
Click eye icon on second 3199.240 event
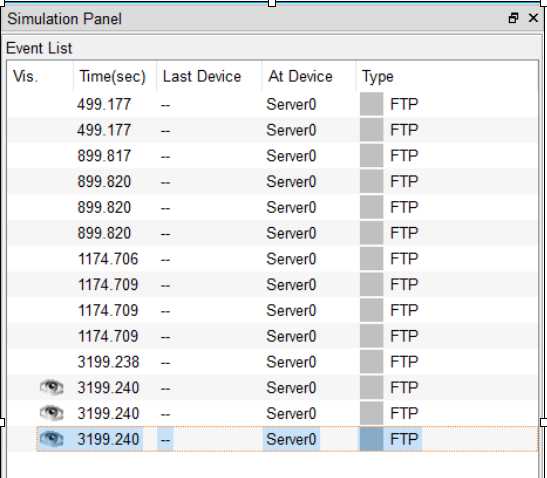[x=52, y=413]
